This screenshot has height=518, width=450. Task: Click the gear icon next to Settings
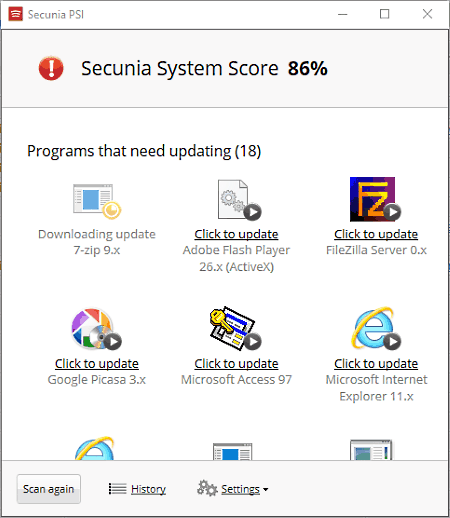(207, 488)
